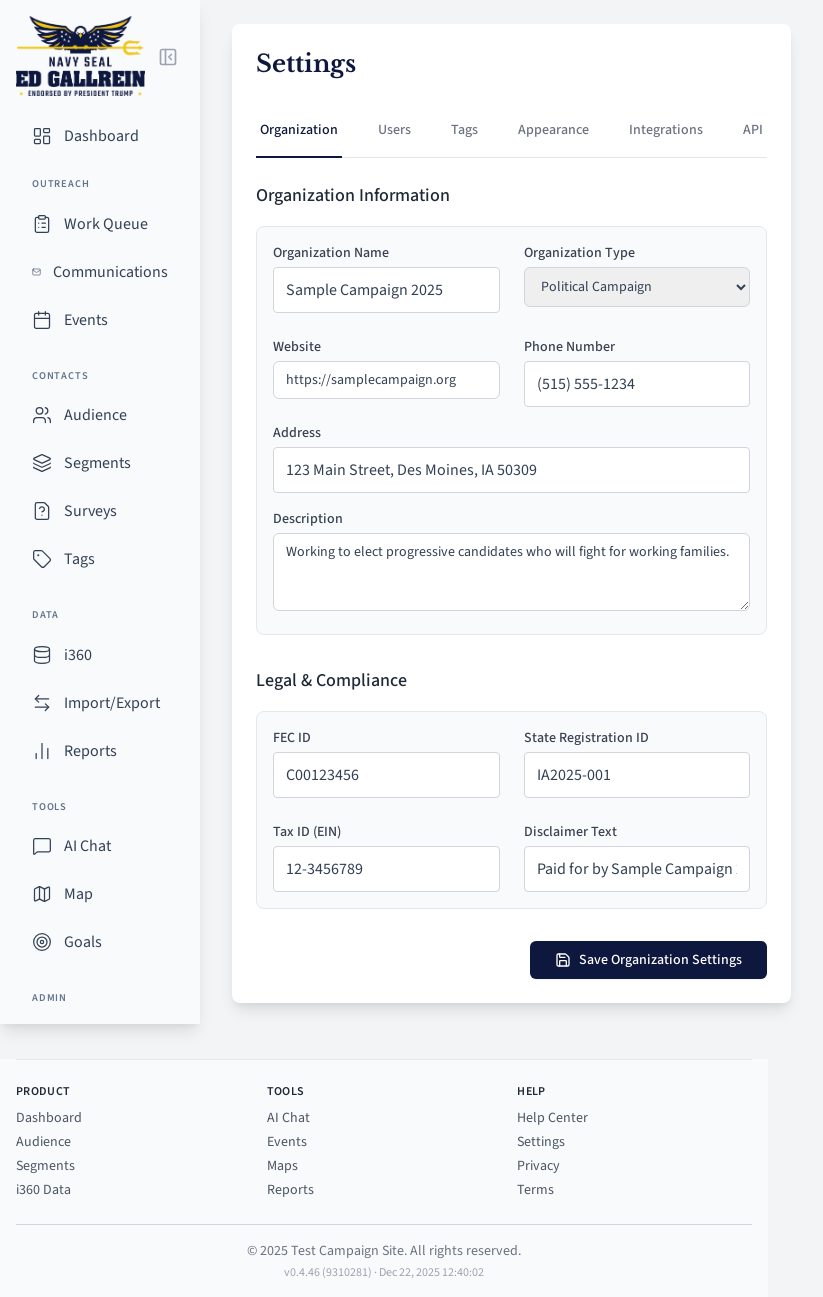Select Import/Export in the sidebar

[x=111, y=703]
